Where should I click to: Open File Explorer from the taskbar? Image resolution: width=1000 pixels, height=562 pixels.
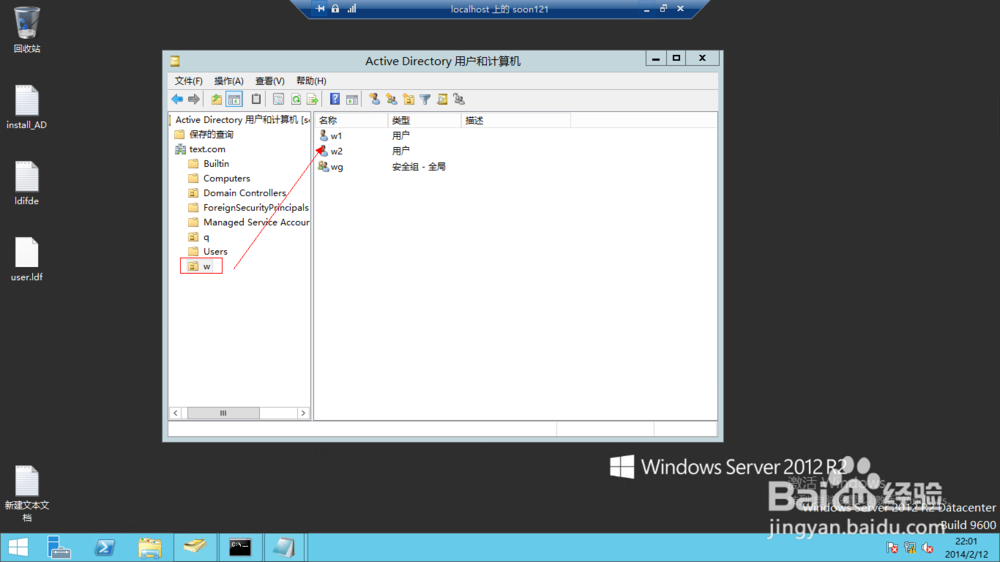coord(150,547)
